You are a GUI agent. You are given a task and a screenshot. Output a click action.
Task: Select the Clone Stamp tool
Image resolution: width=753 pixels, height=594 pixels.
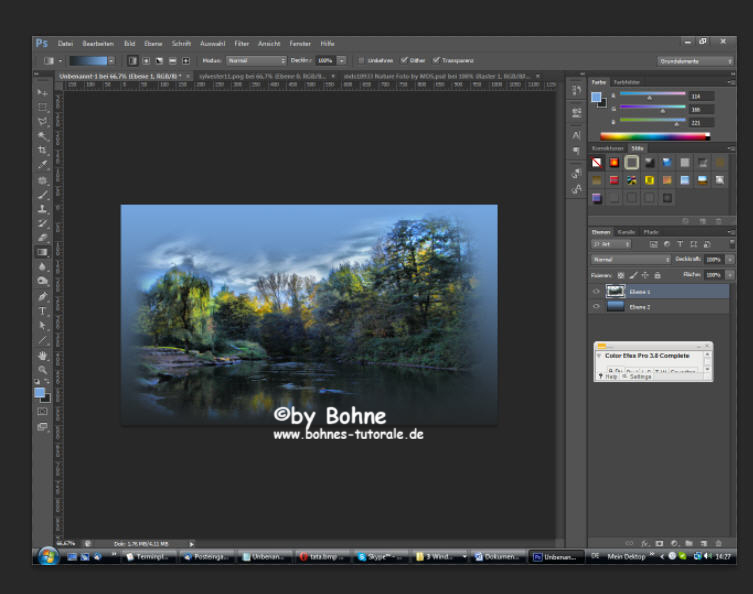tap(43, 209)
